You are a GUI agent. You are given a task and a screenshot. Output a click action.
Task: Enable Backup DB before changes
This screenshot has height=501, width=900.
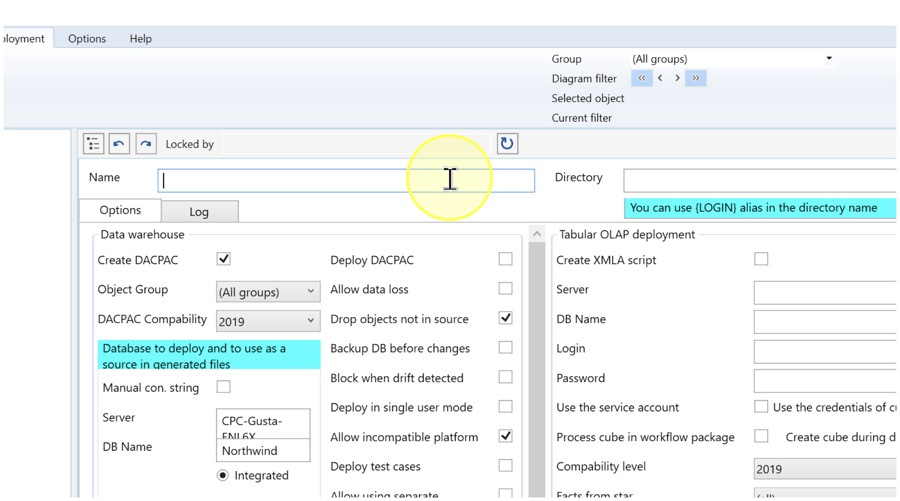click(505, 347)
